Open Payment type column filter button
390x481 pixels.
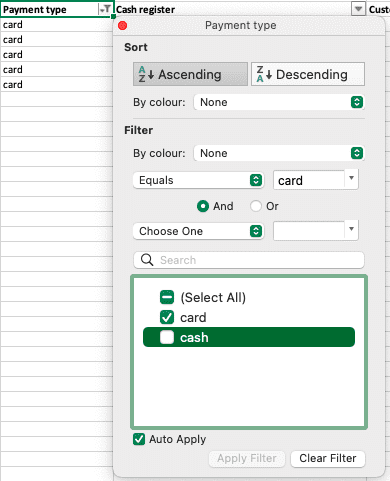(x=105, y=9)
